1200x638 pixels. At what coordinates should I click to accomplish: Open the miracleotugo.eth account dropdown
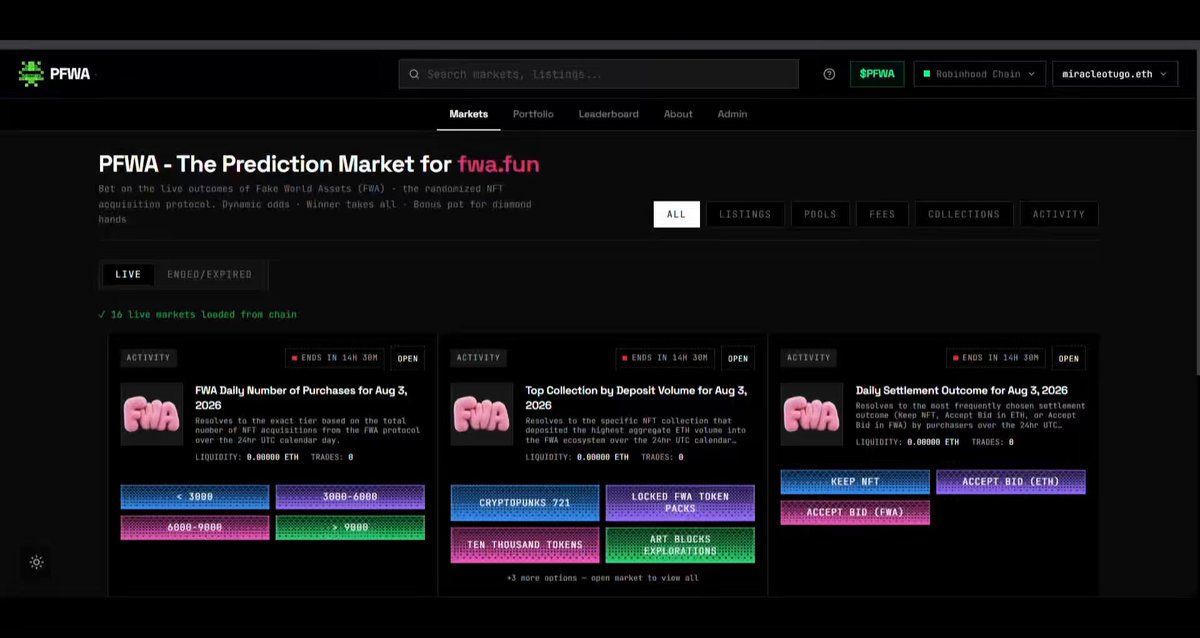coord(1115,74)
